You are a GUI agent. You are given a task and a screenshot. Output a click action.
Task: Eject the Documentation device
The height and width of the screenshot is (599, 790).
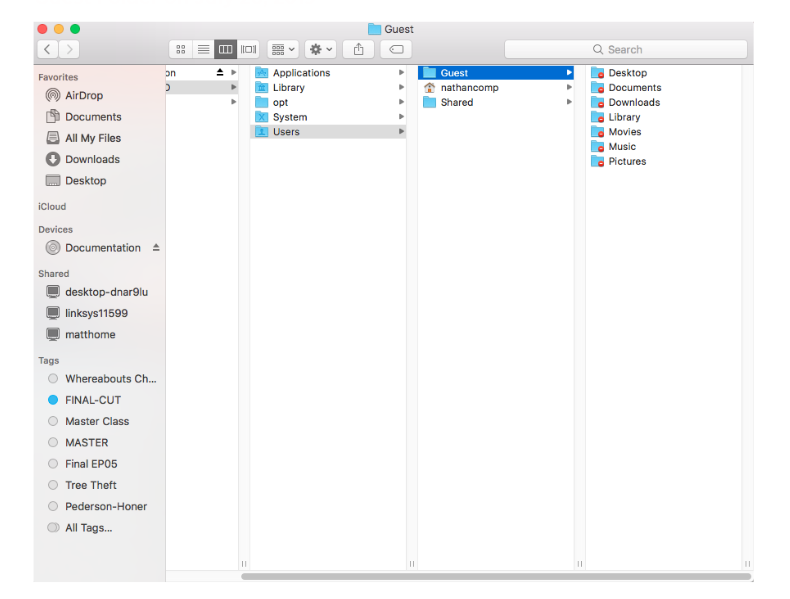(156, 248)
